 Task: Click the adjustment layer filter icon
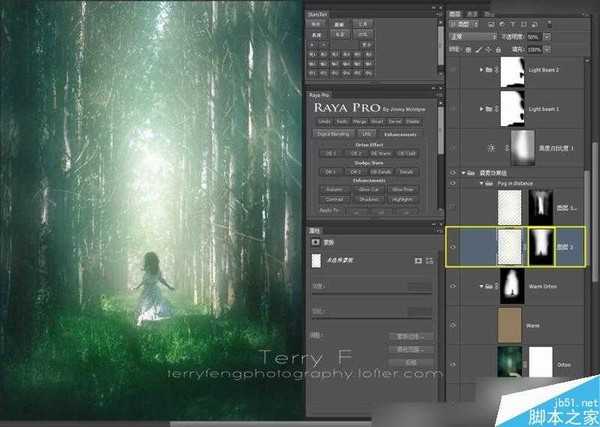pyautogui.click(x=502, y=24)
